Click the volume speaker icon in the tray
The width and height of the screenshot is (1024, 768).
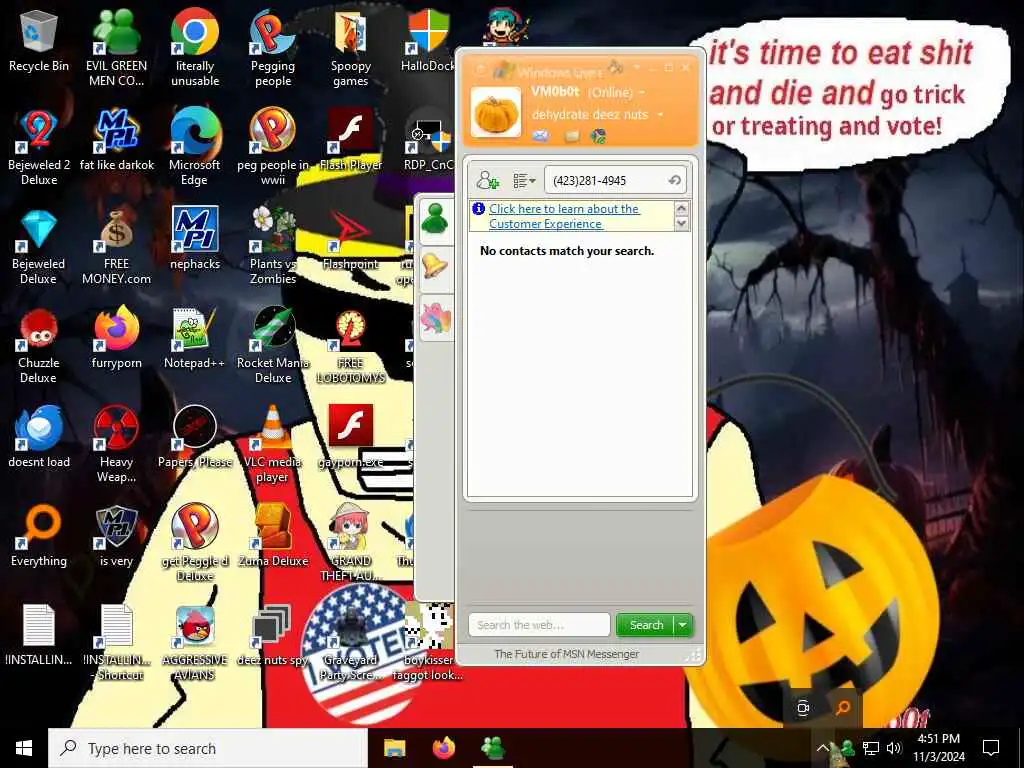[894, 748]
